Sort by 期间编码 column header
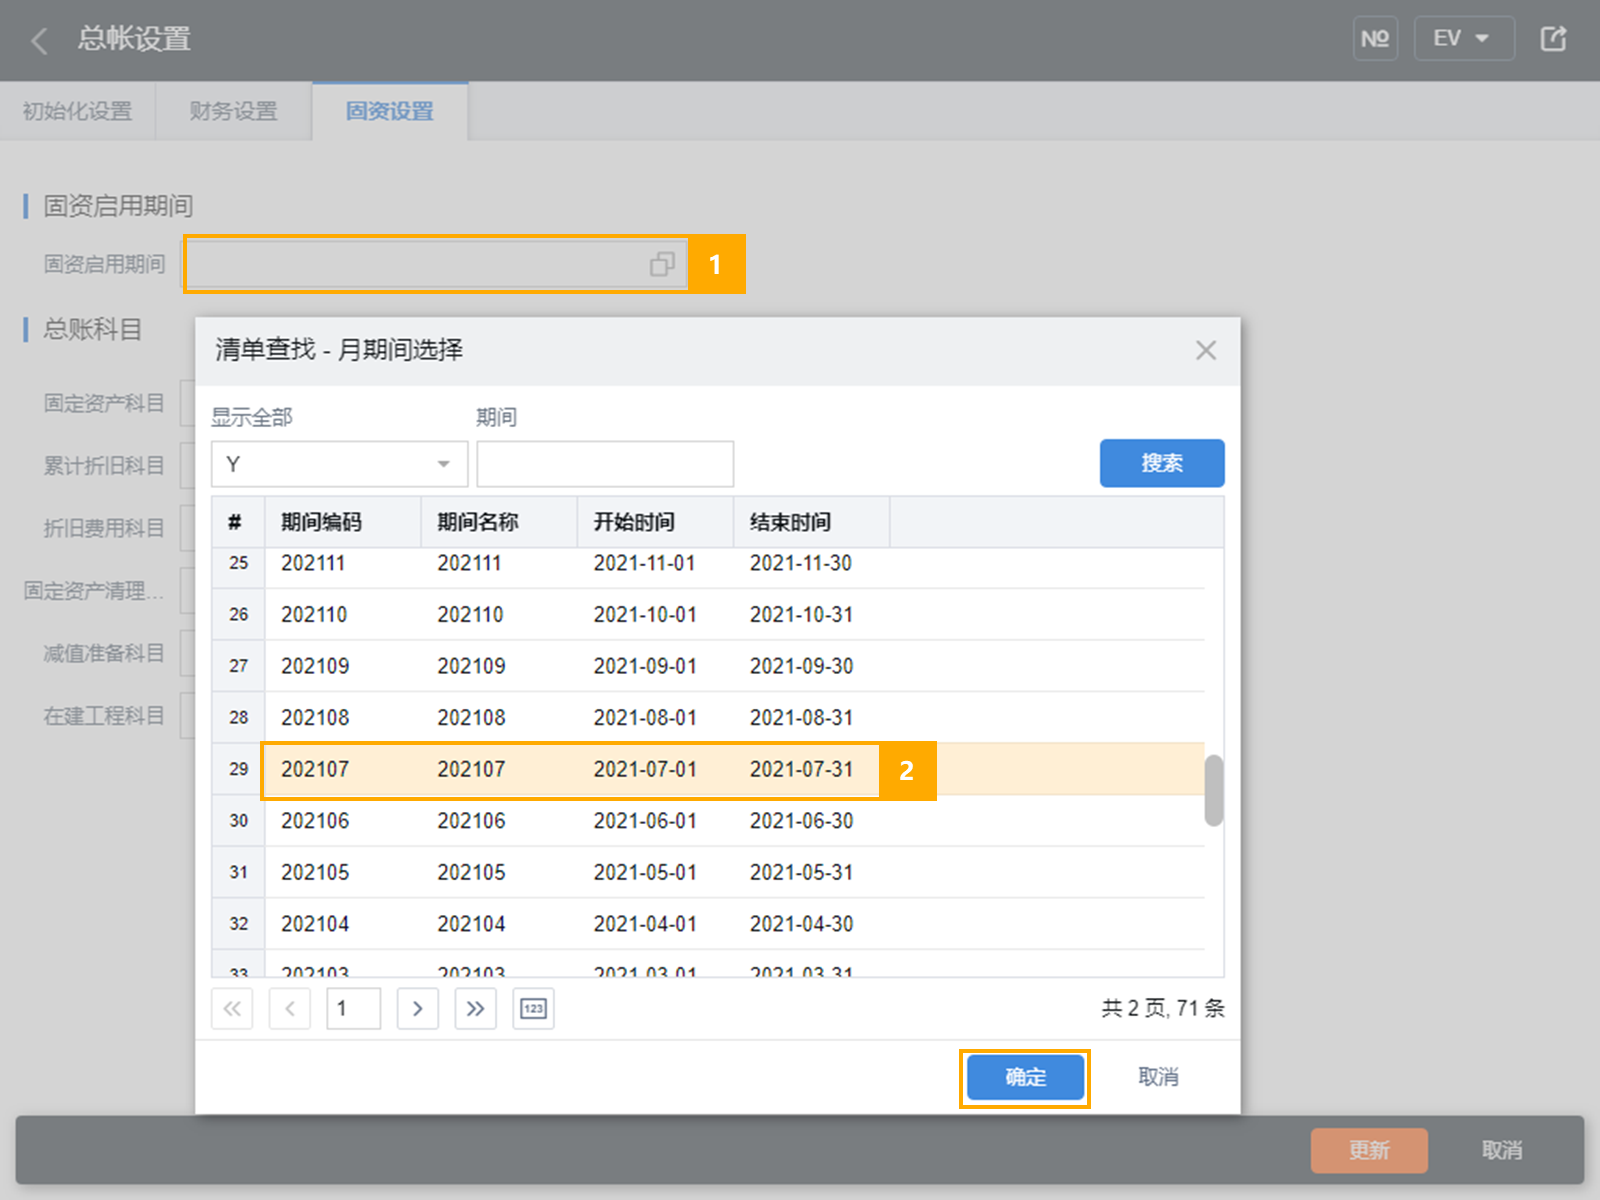The image size is (1600, 1200). pyautogui.click(x=343, y=522)
